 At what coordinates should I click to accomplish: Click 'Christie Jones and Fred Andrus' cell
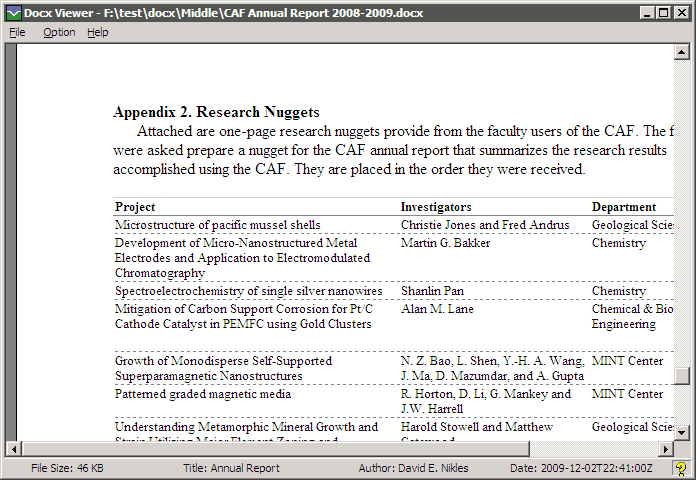[485, 225]
